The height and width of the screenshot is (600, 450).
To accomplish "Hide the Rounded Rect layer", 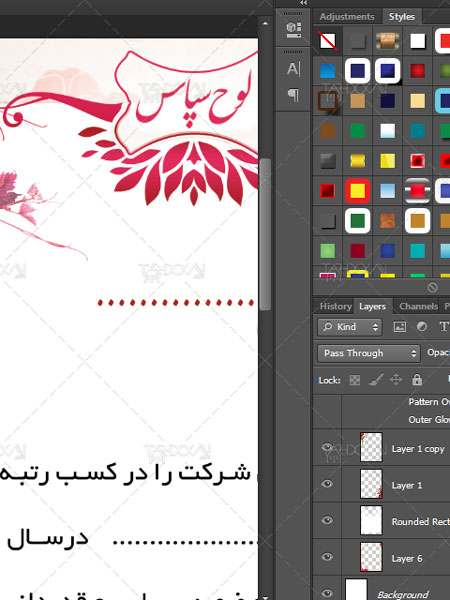I will 327,520.
